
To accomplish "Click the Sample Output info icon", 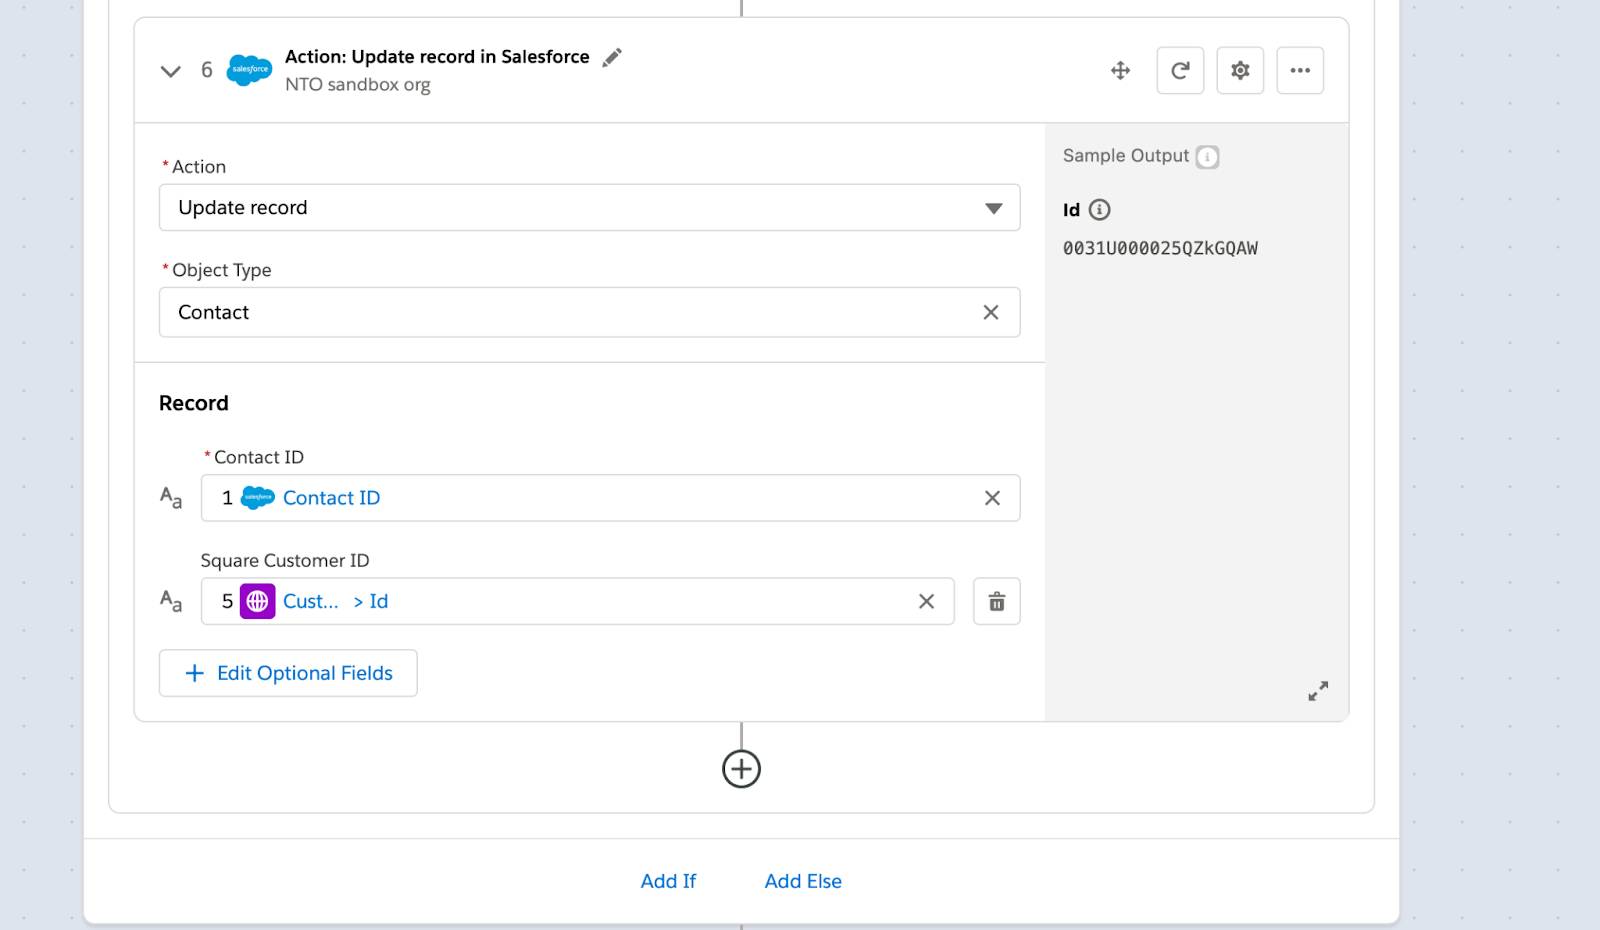I will (1208, 157).
